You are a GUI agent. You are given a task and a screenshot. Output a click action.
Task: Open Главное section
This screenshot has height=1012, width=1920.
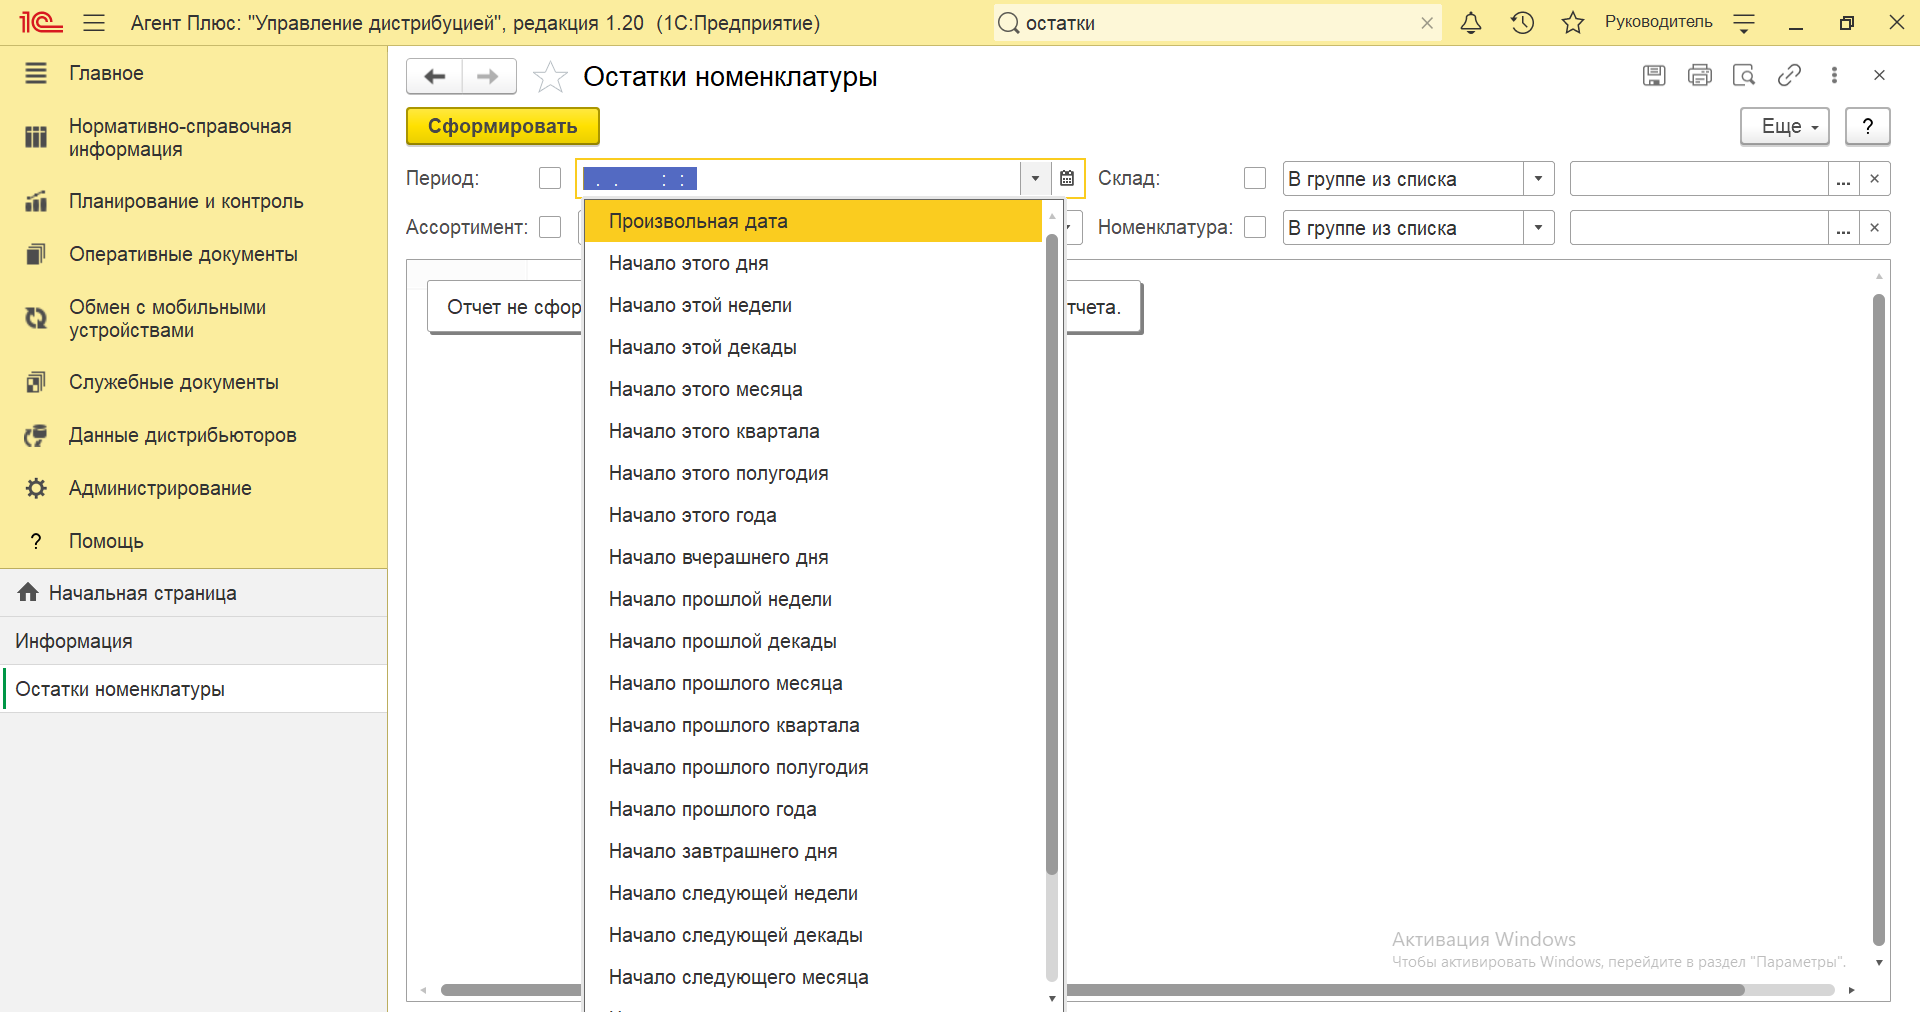tap(194, 73)
